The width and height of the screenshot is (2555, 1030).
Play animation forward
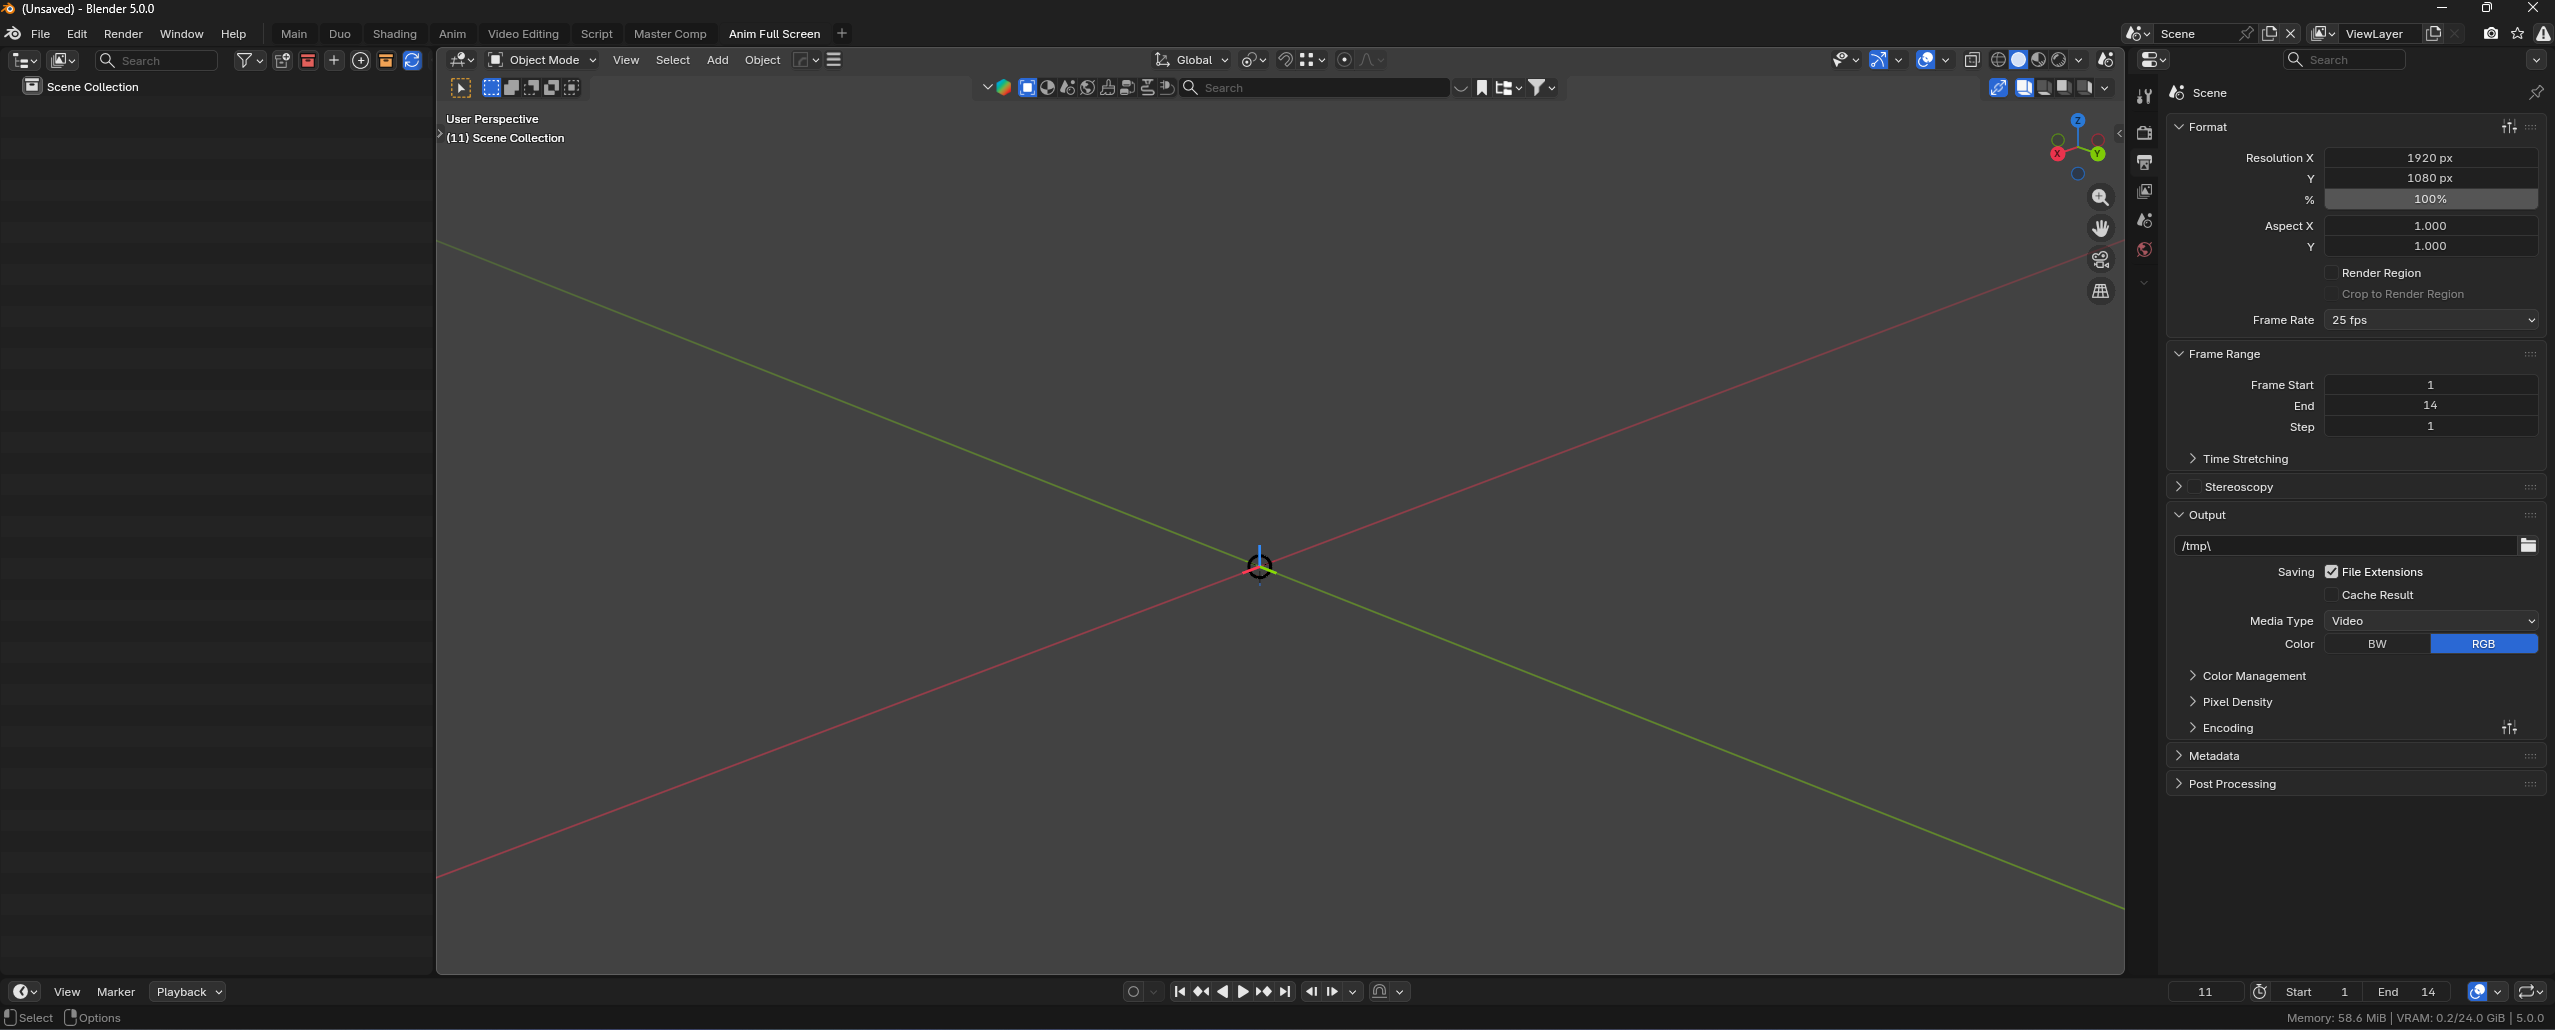tap(1243, 992)
